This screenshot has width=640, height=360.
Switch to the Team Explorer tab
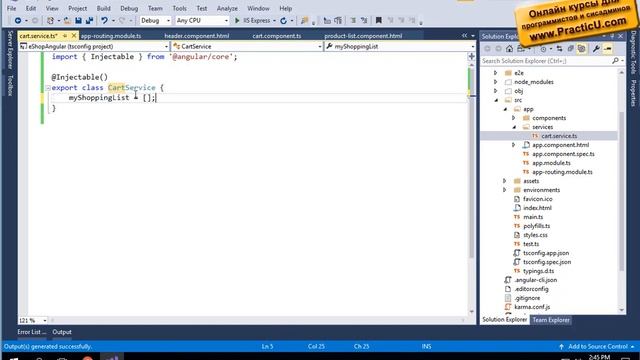point(551,320)
